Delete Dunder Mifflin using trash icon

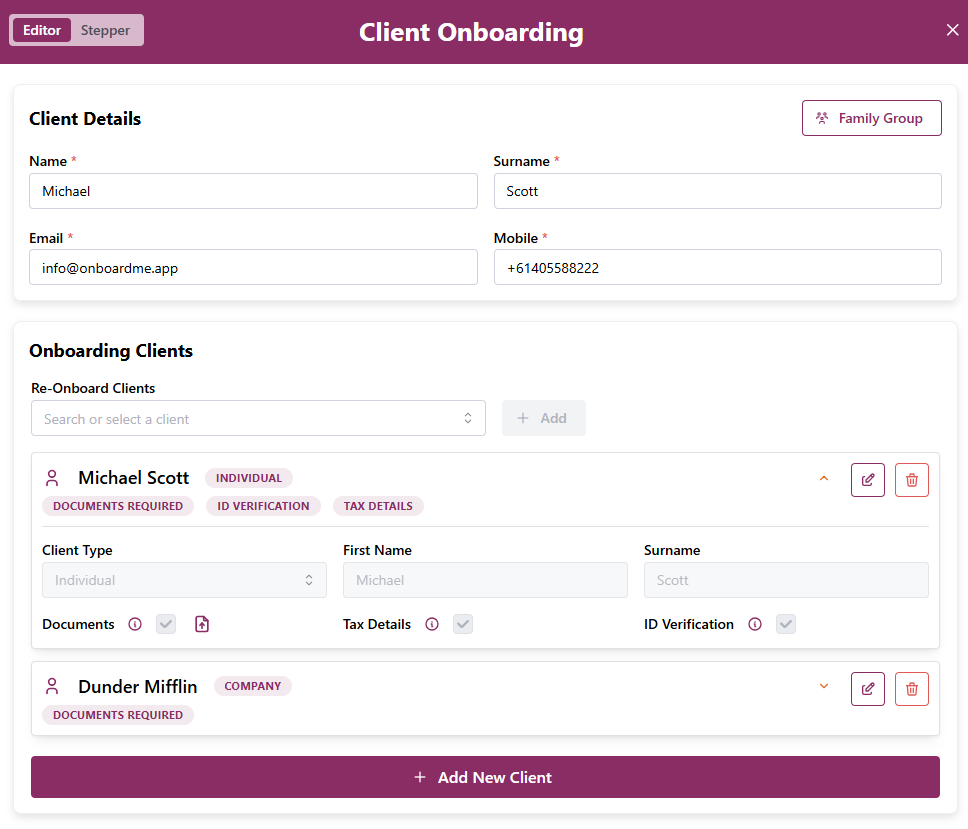(911, 689)
